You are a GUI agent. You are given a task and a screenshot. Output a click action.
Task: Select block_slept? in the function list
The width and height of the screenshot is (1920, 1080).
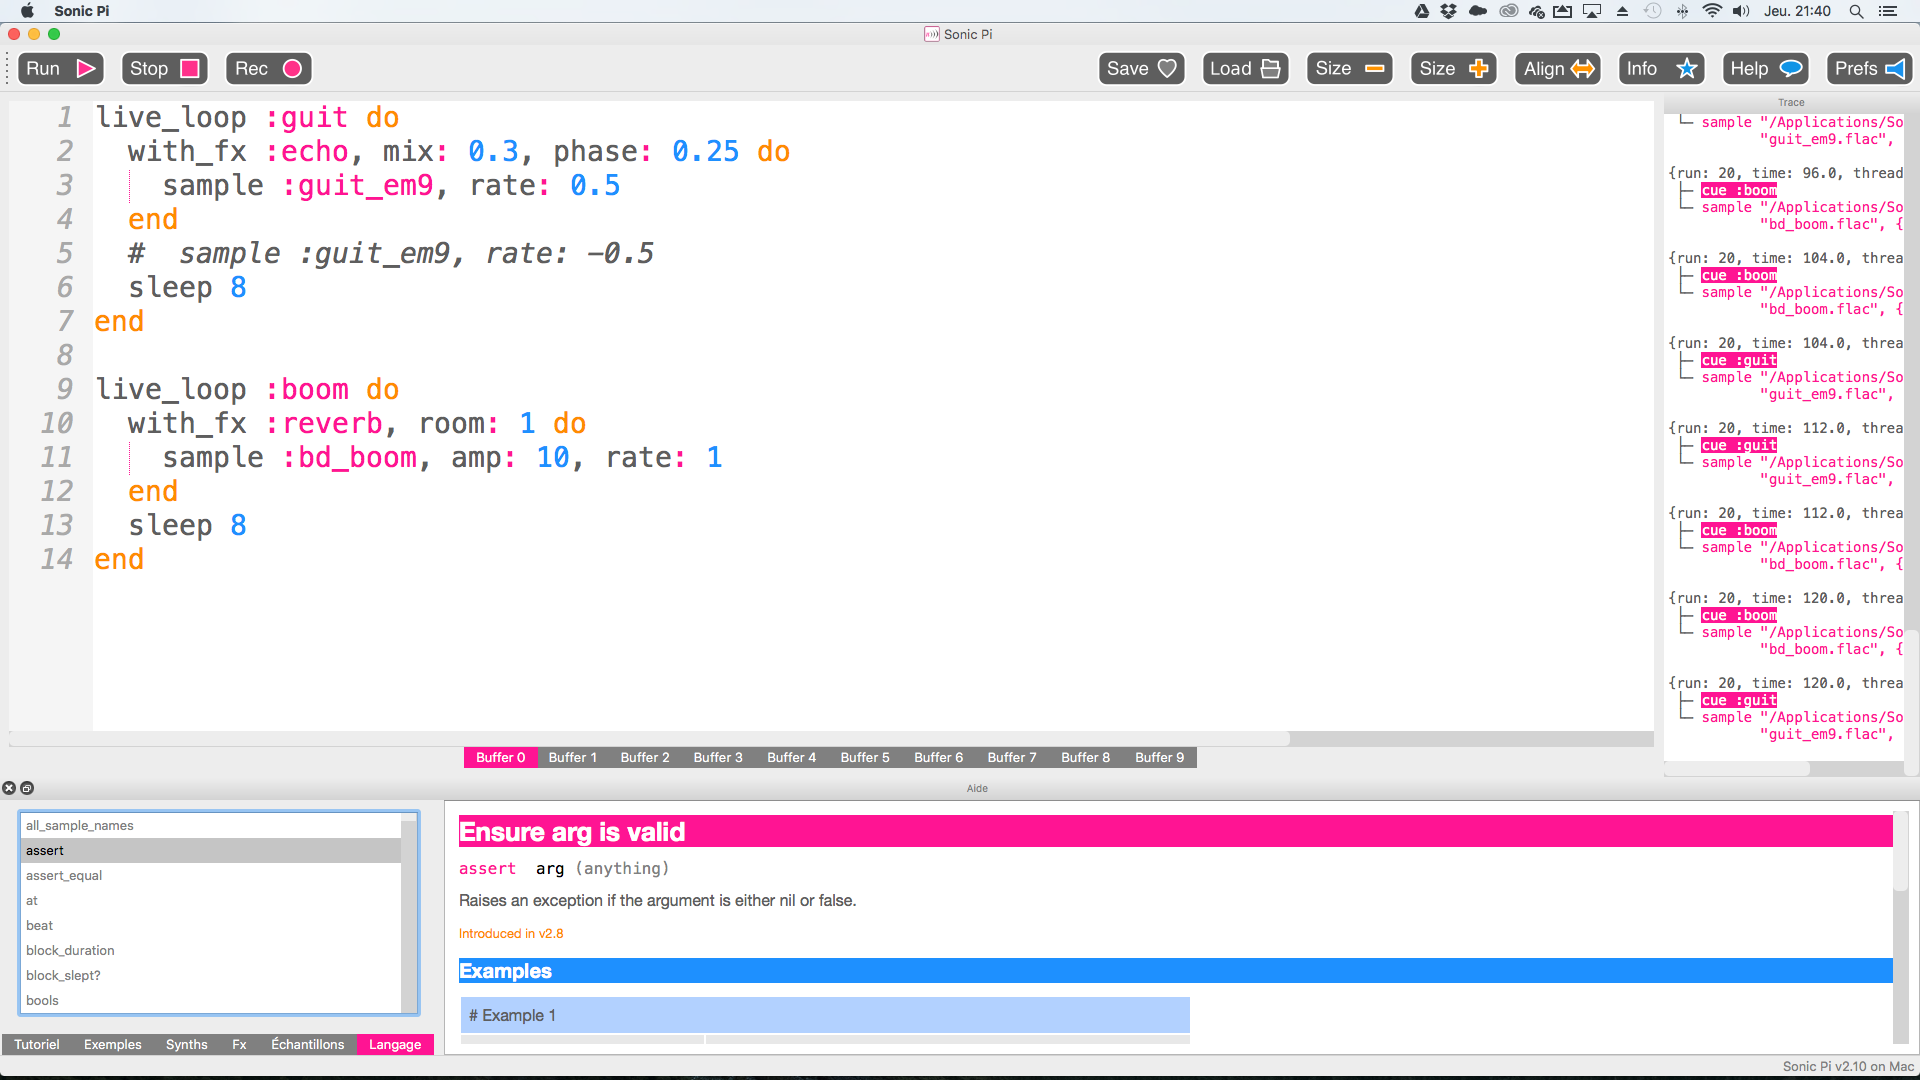[211, 975]
